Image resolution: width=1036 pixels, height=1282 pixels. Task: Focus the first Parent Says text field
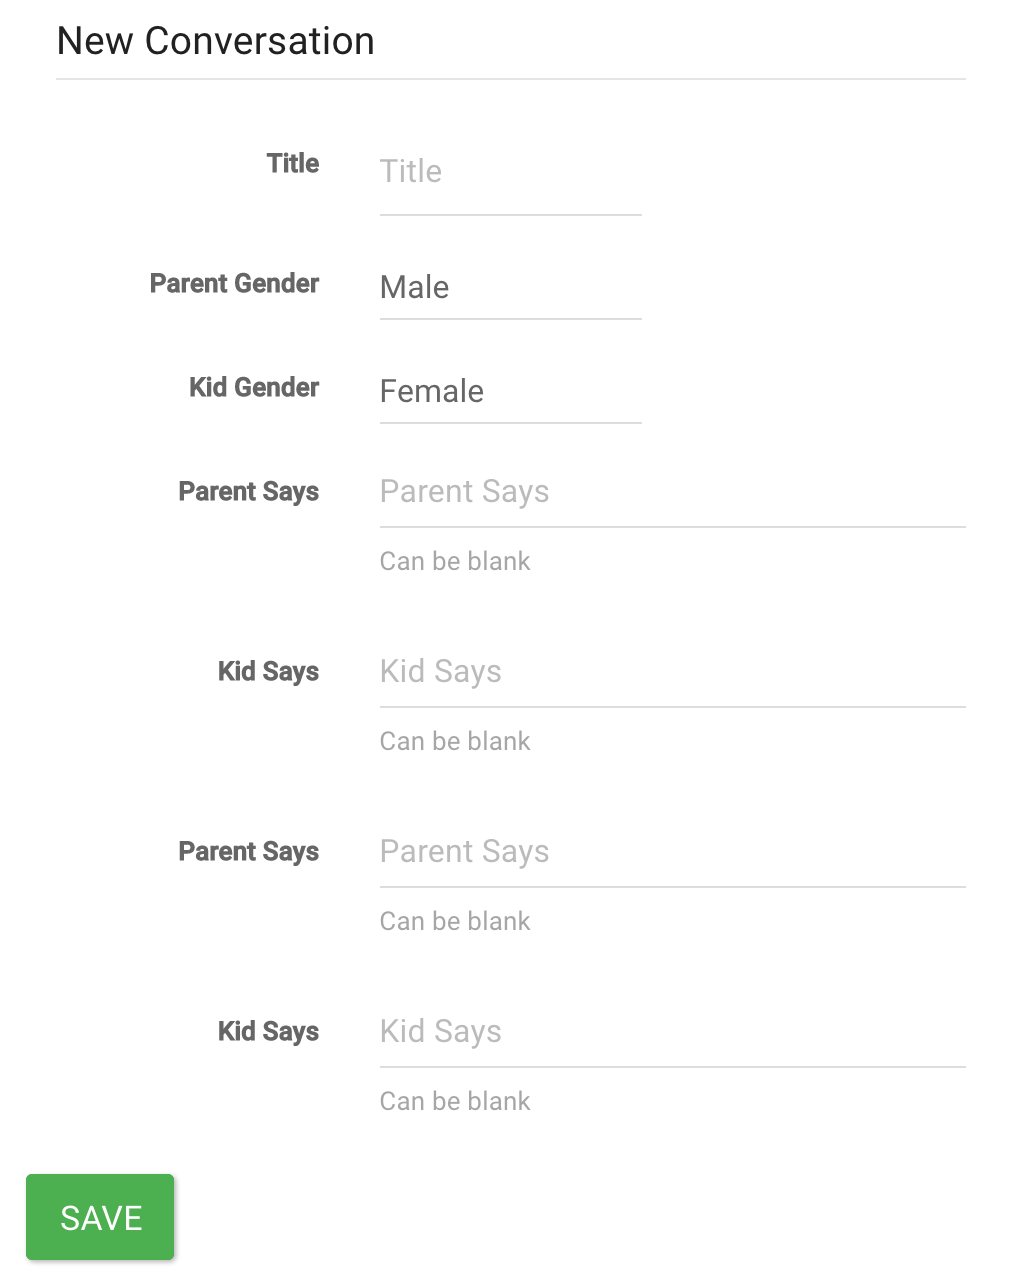[672, 492]
